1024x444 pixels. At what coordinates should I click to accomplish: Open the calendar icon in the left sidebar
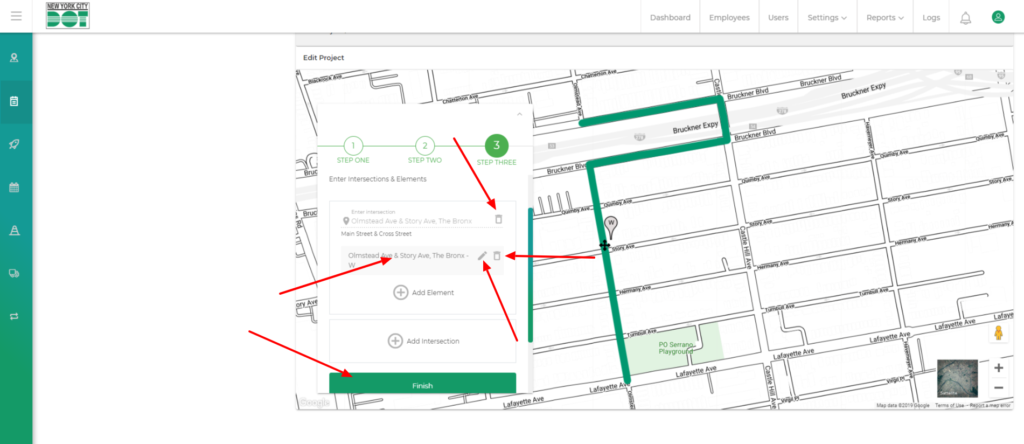[15, 187]
